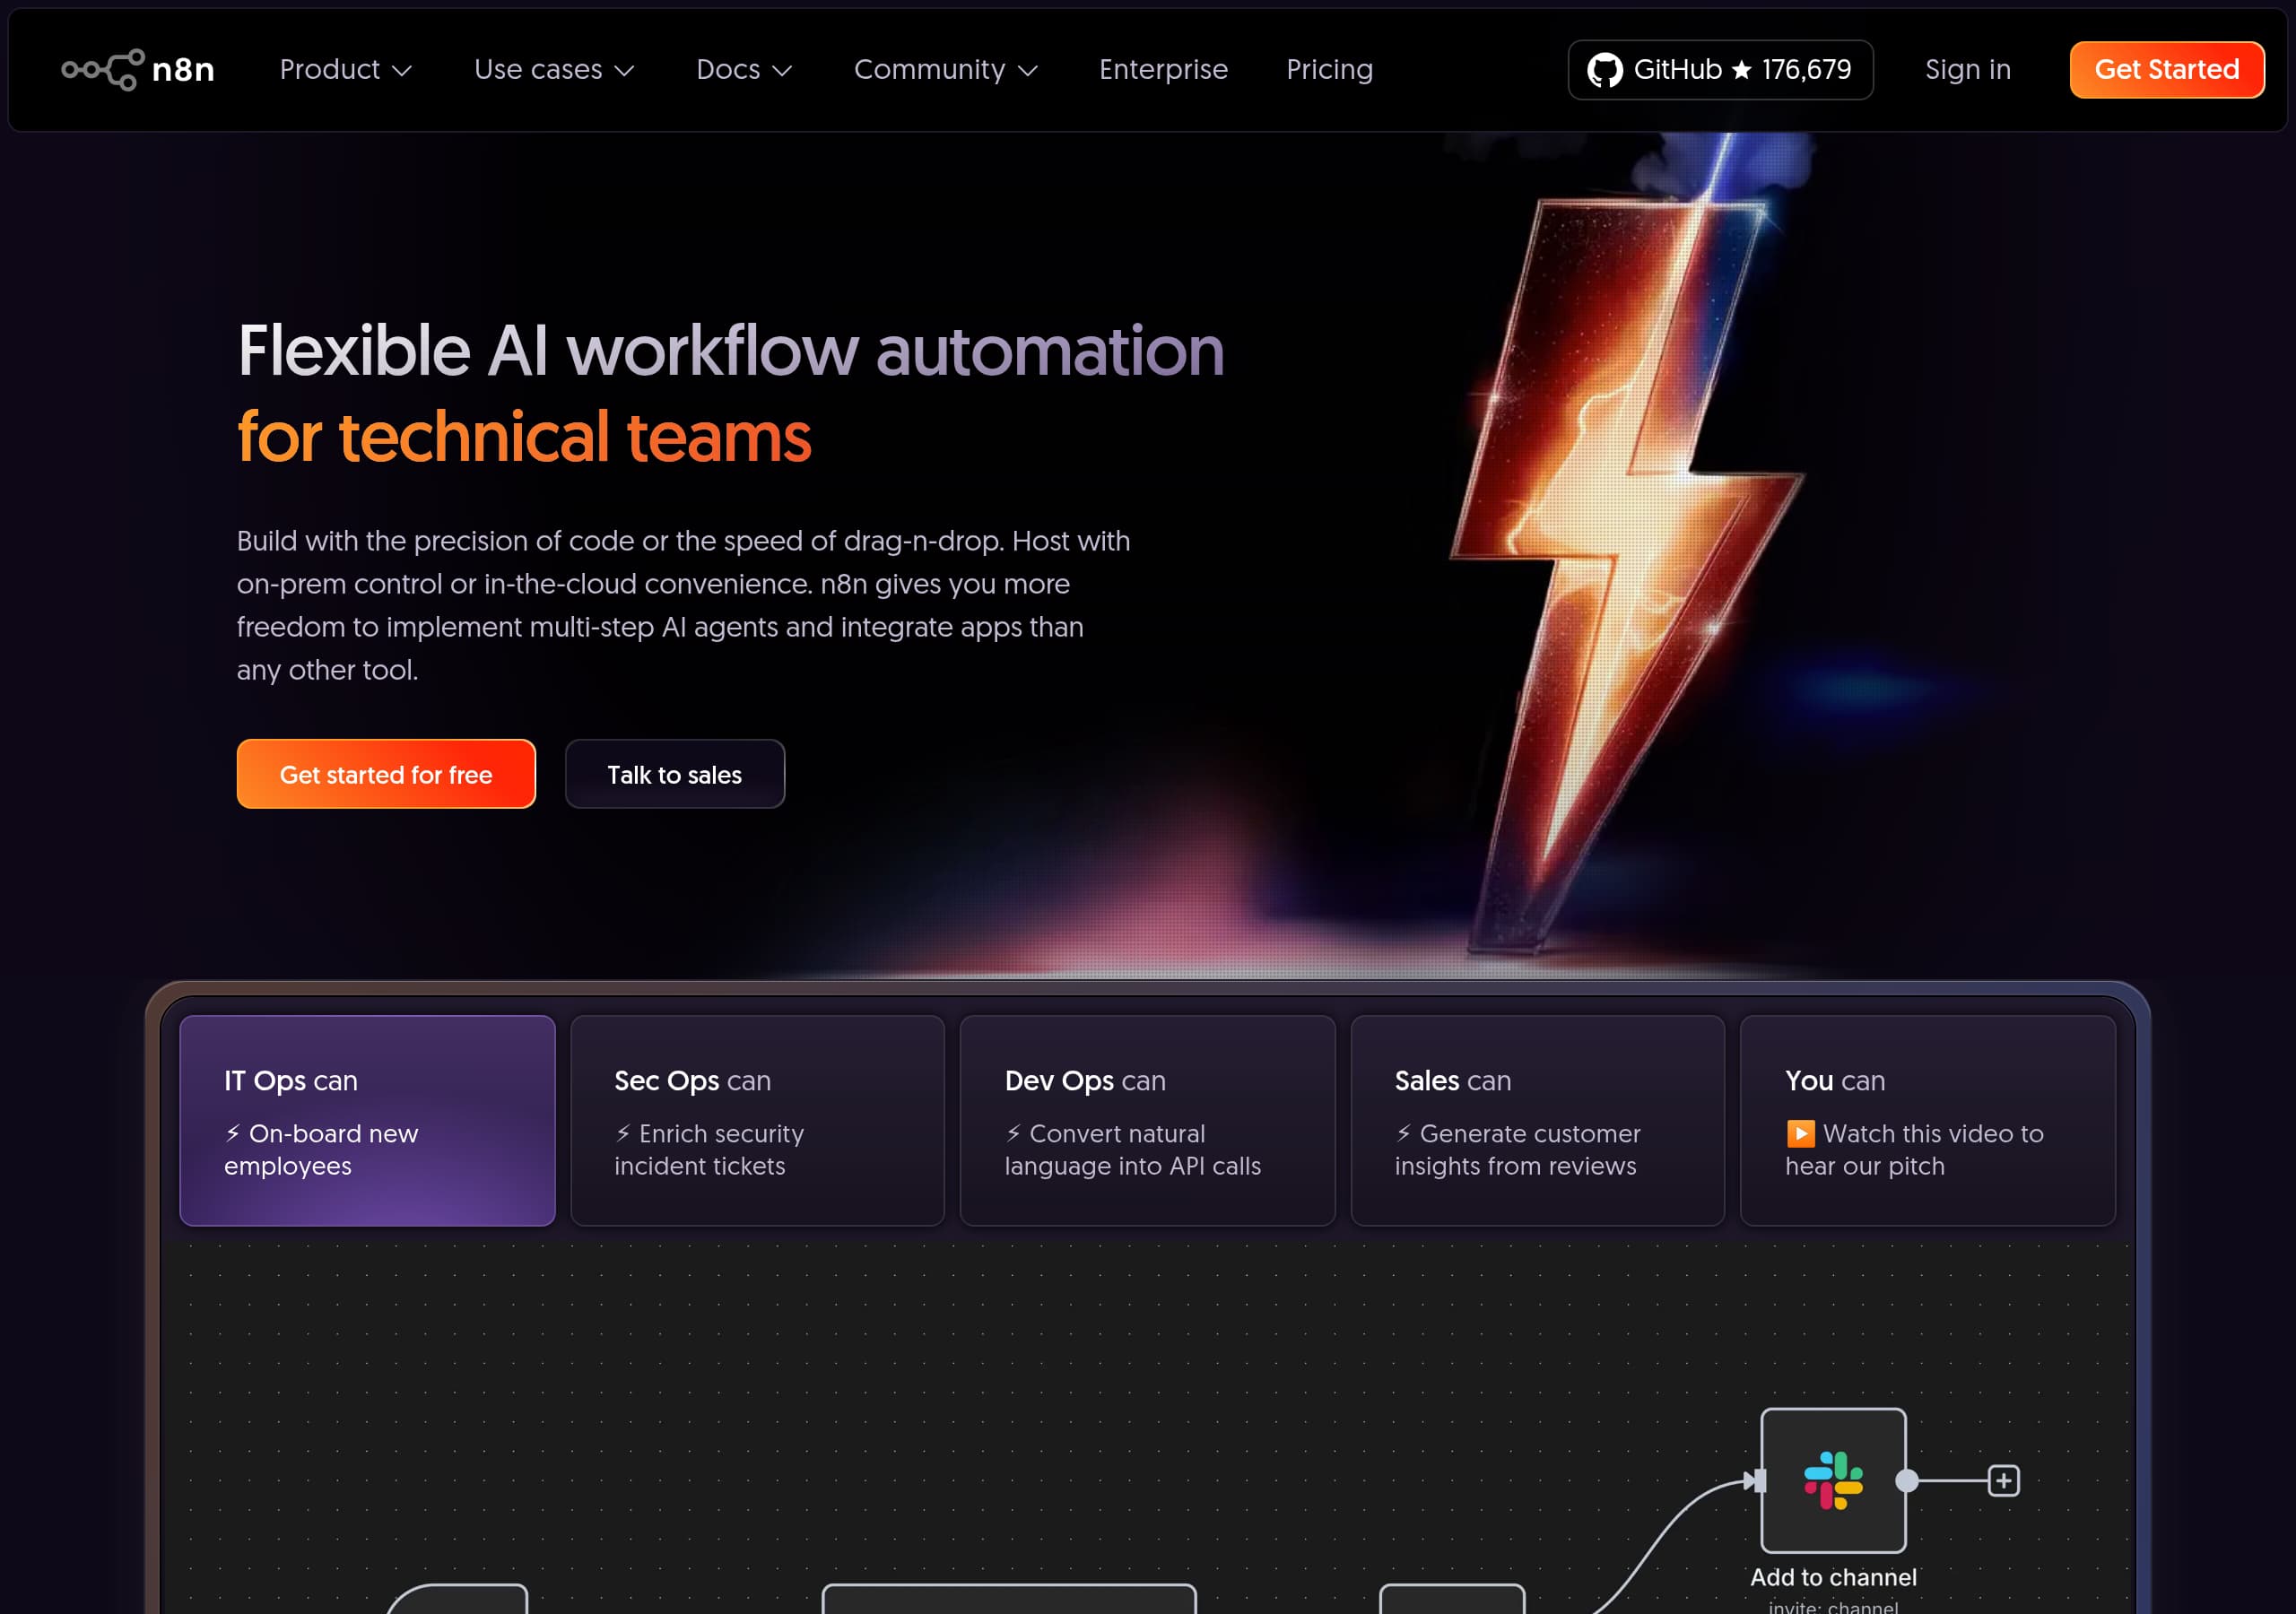The height and width of the screenshot is (1614, 2296).
Task: Click the Get Started button
Action: [x=2166, y=69]
